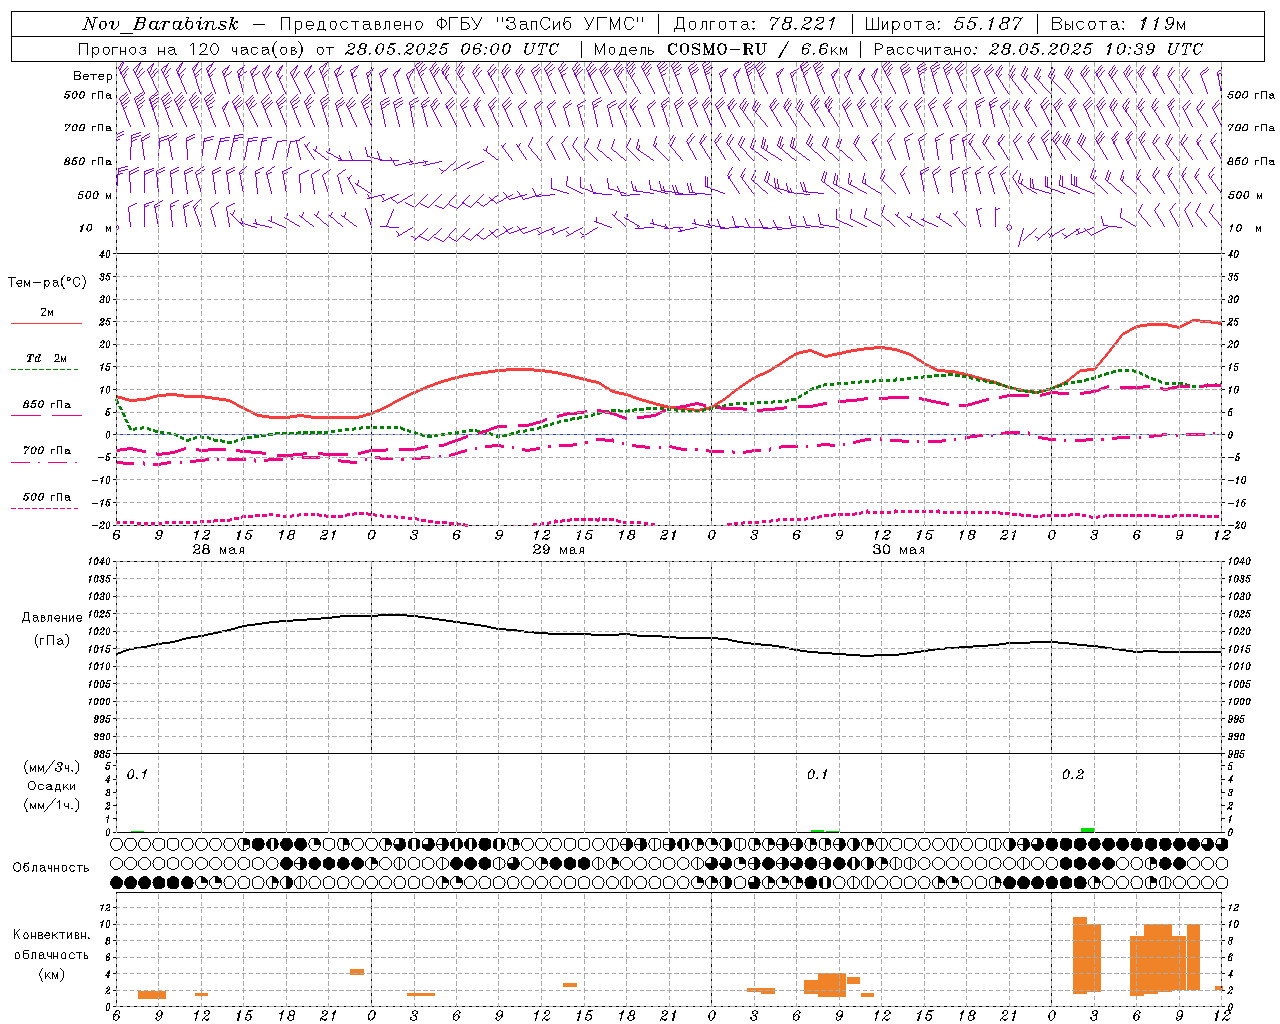The width and height of the screenshot is (1280, 1024).
Task: Click the (гПа) unit under Давление
Action: [52, 641]
